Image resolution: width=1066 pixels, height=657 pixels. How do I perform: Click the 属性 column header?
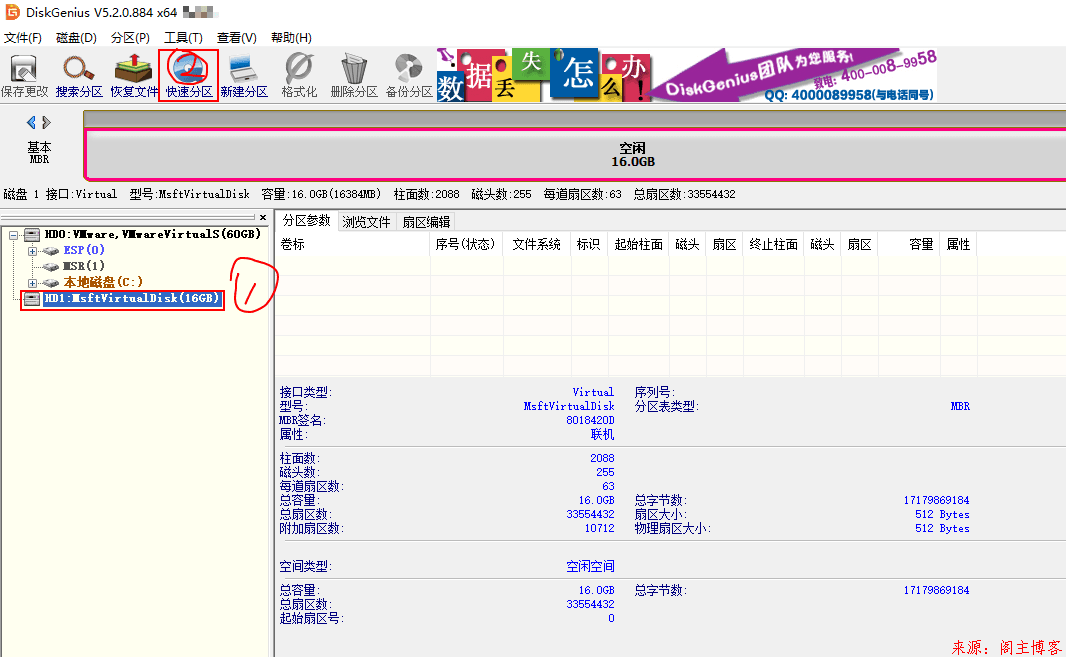(958, 244)
